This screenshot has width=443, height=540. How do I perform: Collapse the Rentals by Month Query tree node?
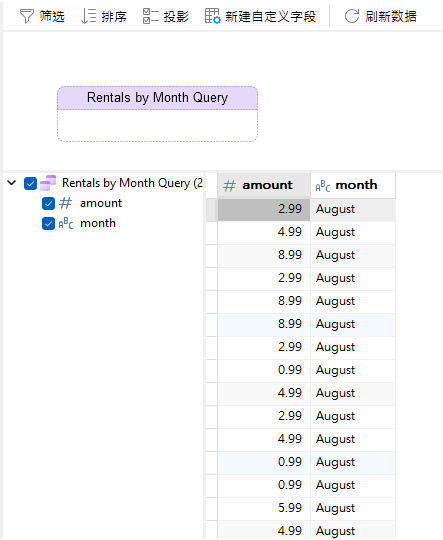tap(12, 183)
